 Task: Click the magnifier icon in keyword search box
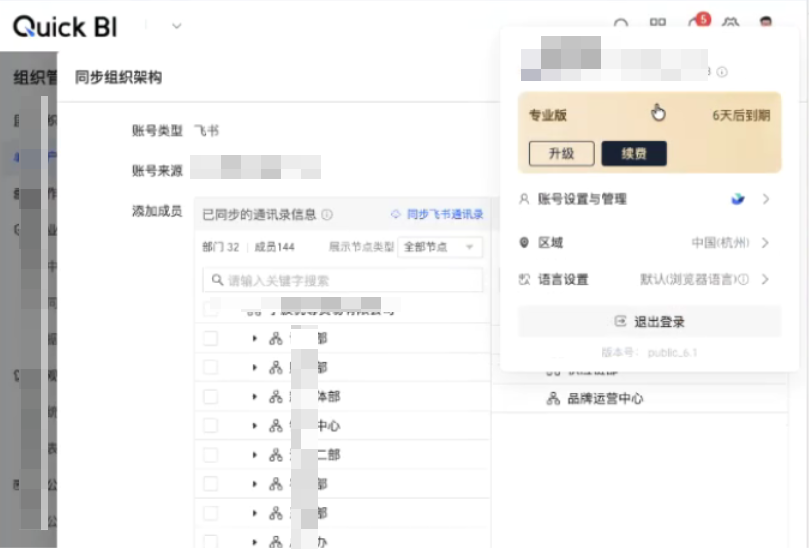(217, 280)
